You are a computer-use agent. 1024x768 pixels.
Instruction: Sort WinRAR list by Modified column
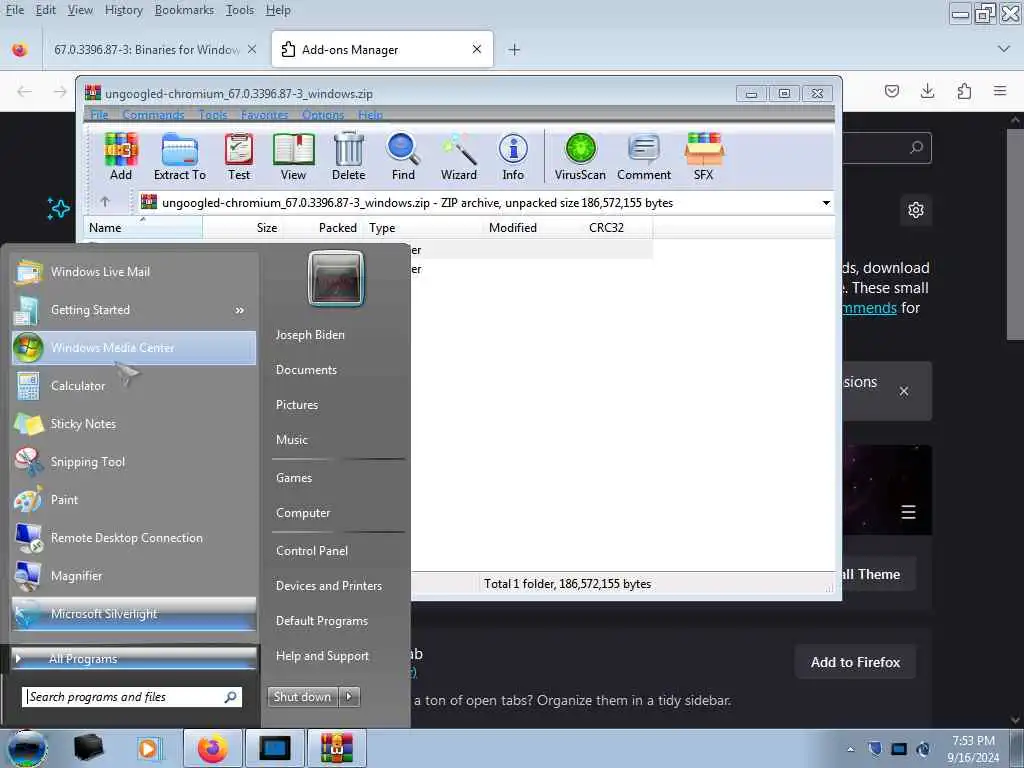513,227
